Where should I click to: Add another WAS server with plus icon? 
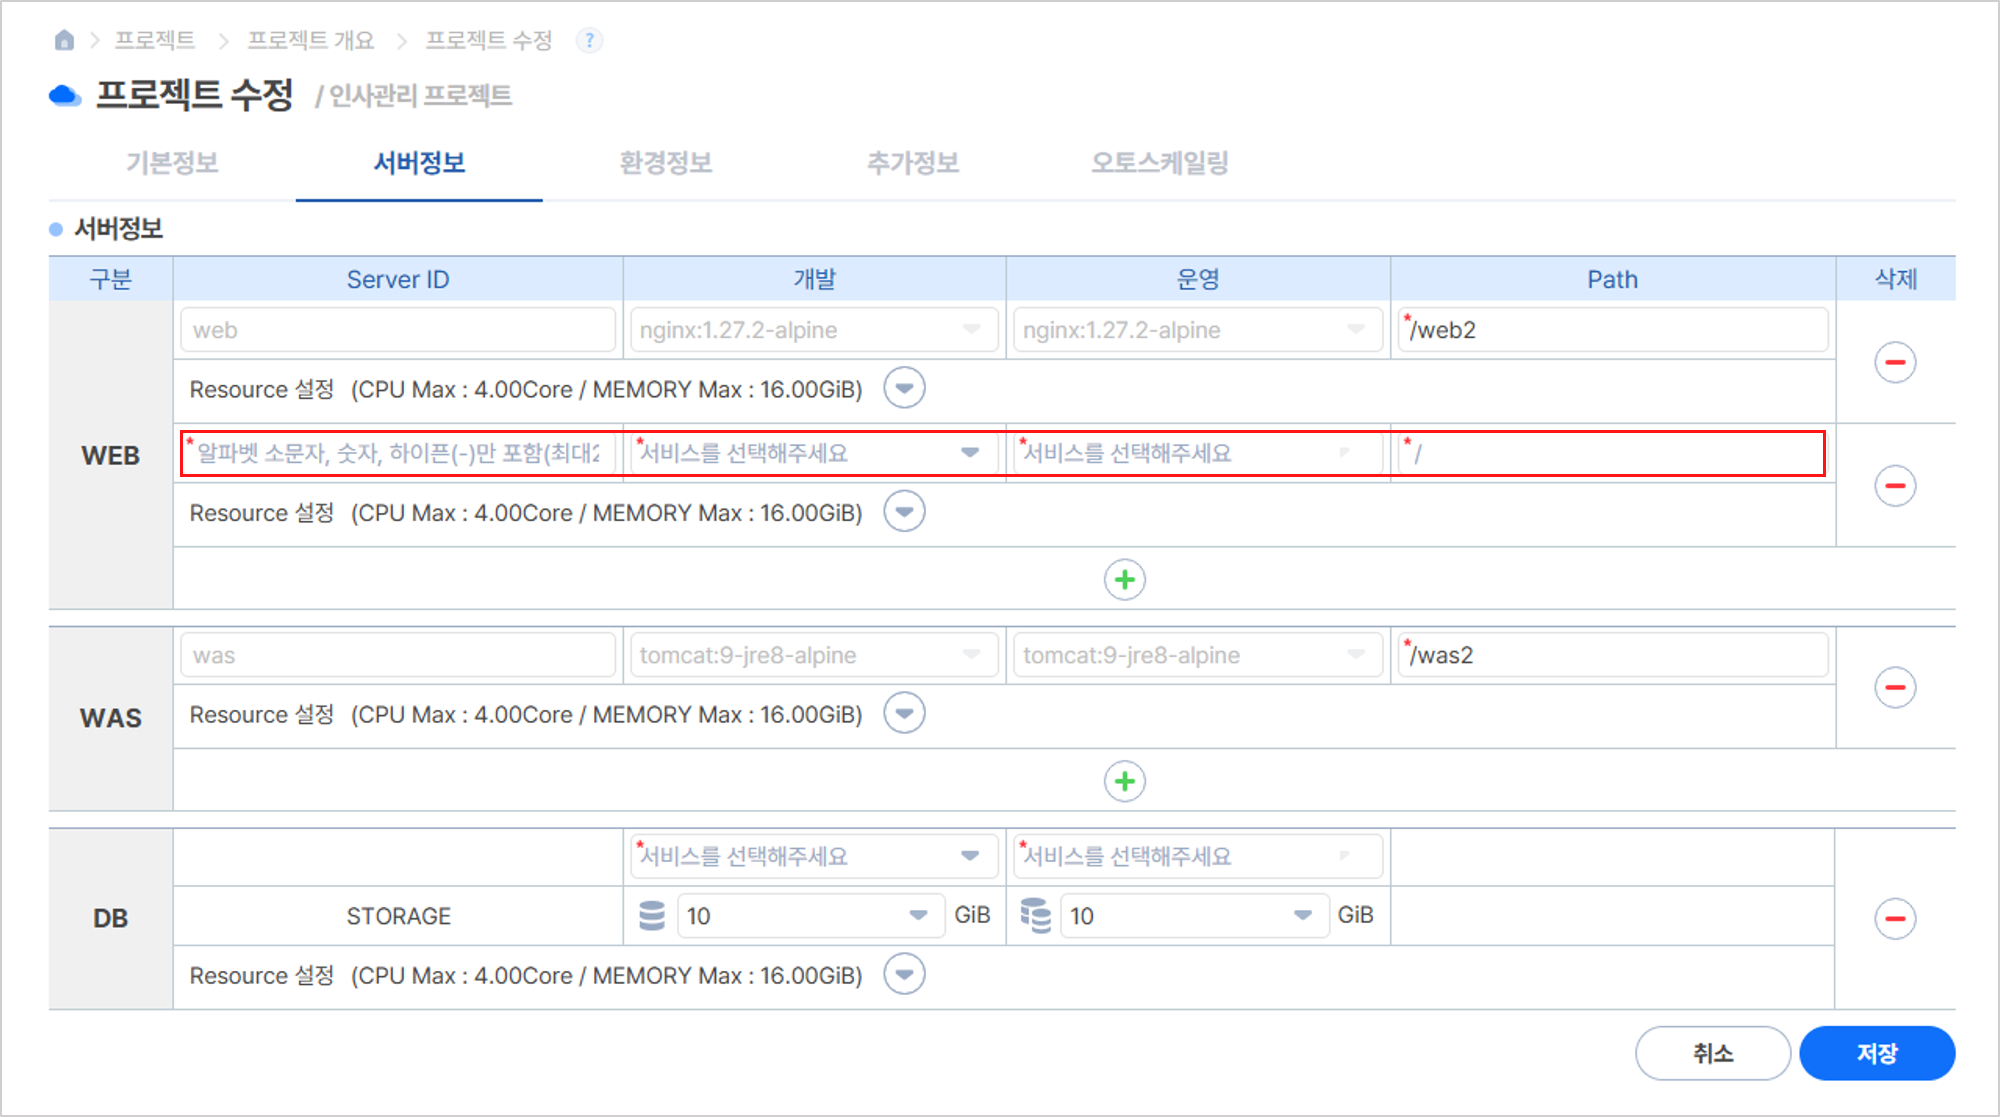click(1125, 781)
